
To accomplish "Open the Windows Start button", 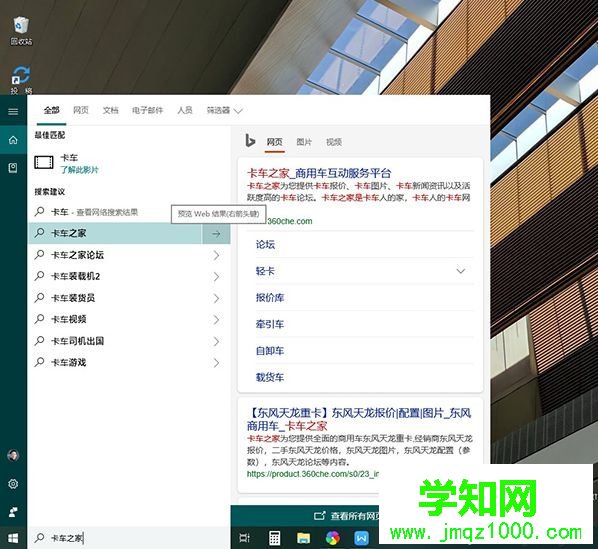I will (x=13, y=538).
